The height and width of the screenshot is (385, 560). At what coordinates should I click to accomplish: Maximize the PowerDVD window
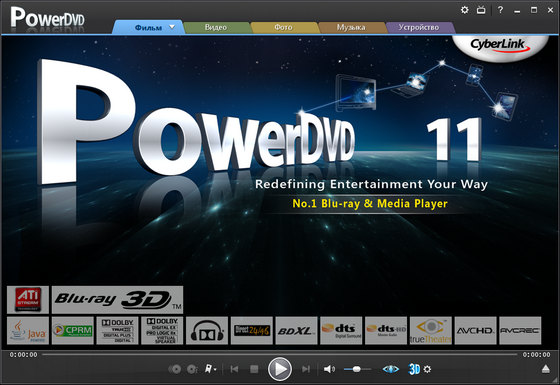pyautogui.click(x=534, y=10)
